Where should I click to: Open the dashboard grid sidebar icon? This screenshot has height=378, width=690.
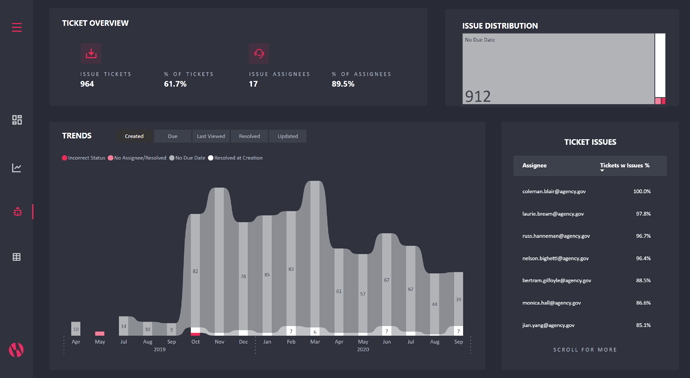click(x=17, y=120)
